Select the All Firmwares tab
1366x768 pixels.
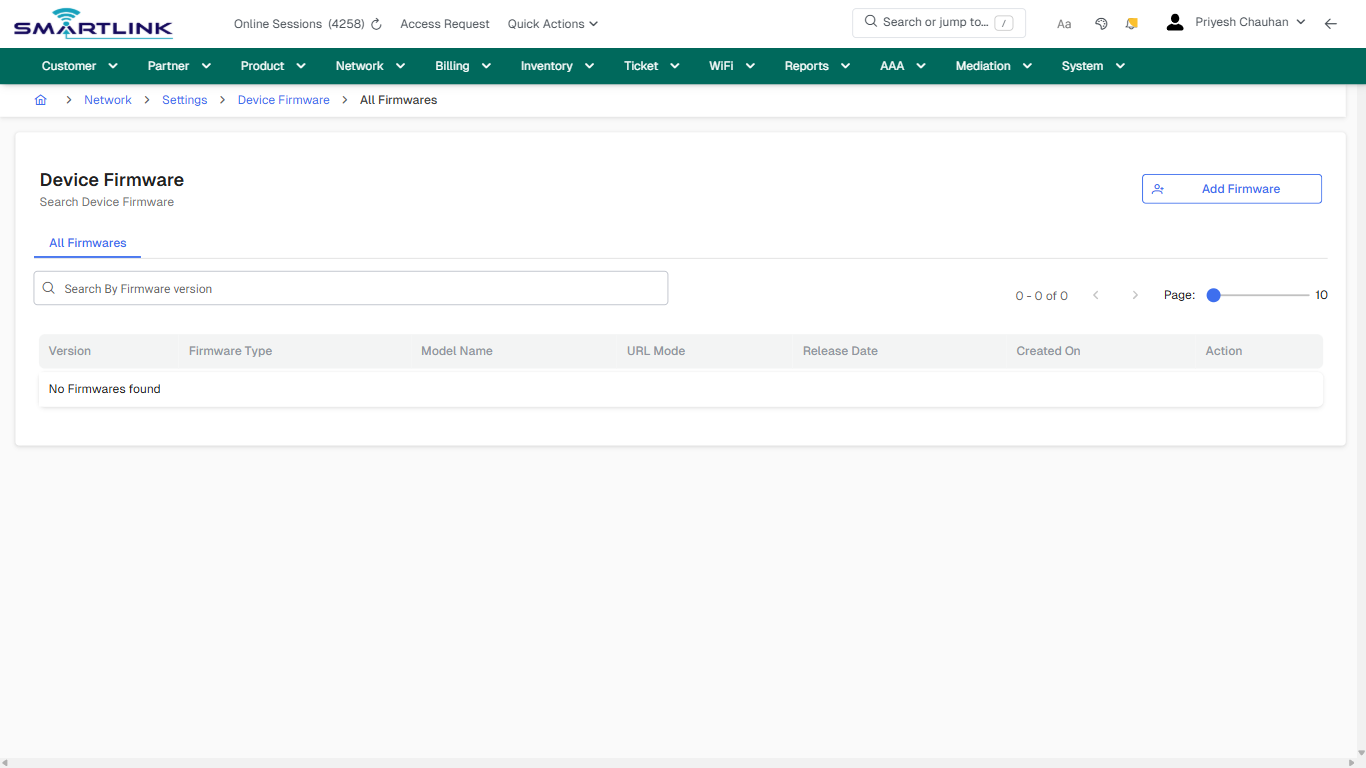click(x=87, y=243)
